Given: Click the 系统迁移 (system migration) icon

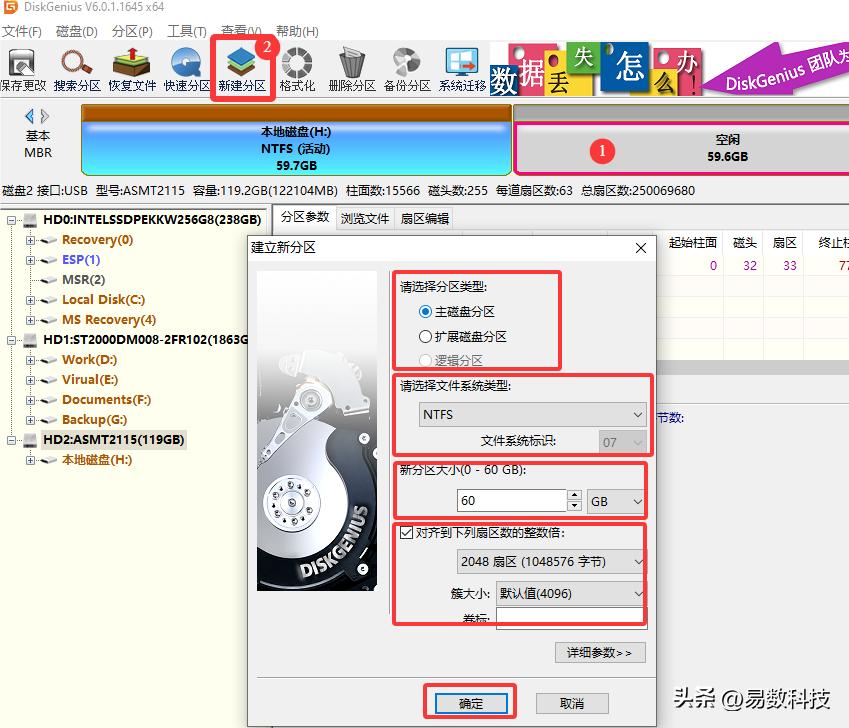Looking at the screenshot, I should click(463, 62).
